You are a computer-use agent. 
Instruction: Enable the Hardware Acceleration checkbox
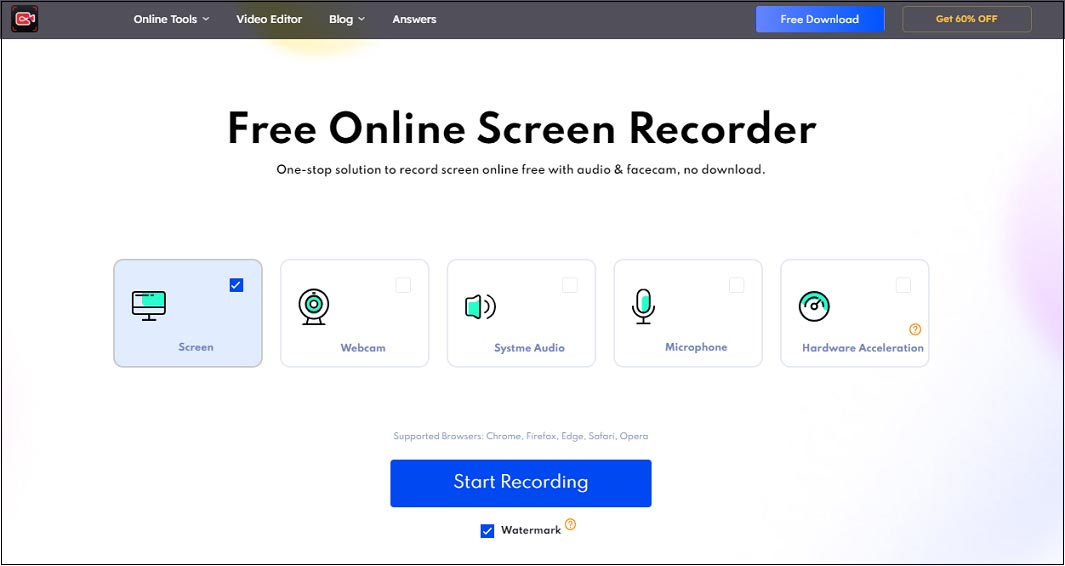coord(903,285)
